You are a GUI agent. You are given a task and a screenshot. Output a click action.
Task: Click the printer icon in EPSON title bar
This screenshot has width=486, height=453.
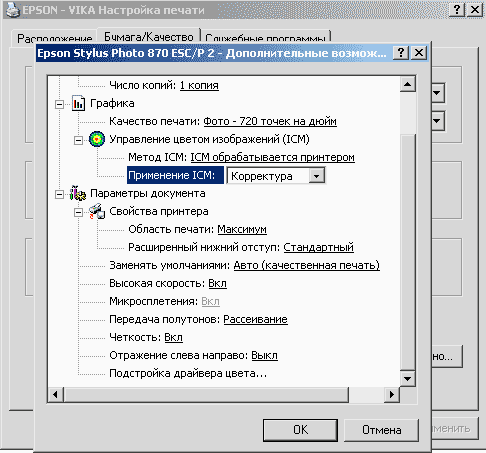click(13, 10)
